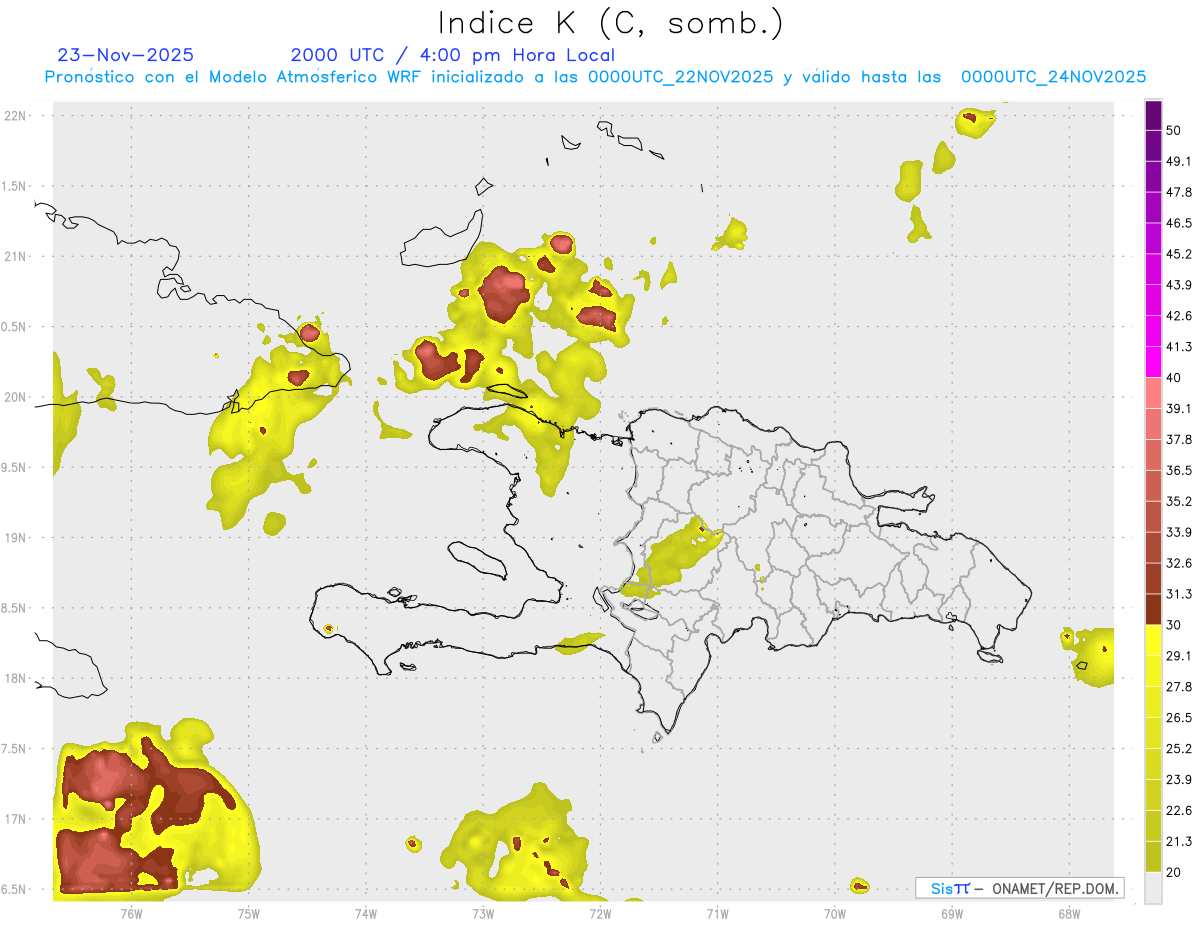Click the colorbar value '20'
1200x927 pixels.
(x=1175, y=872)
